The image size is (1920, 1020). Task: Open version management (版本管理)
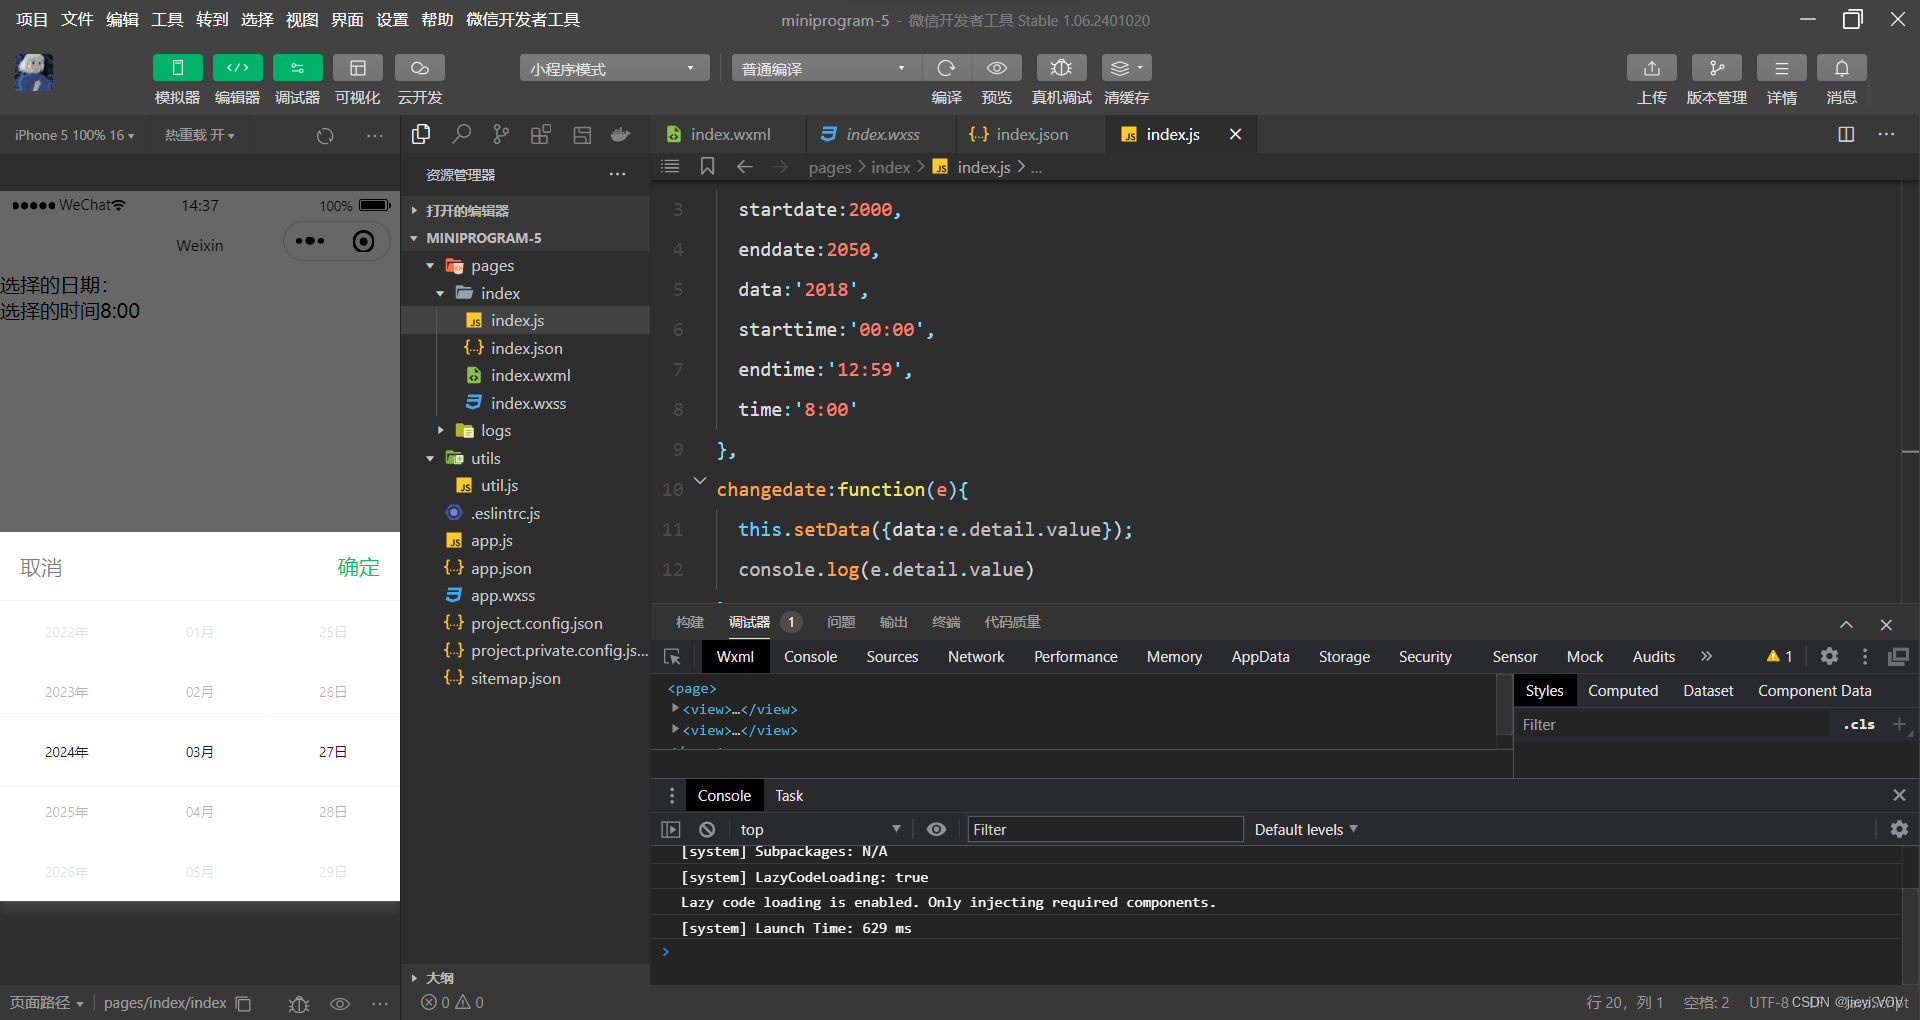pyautogui.click(x=1717, y=68)
